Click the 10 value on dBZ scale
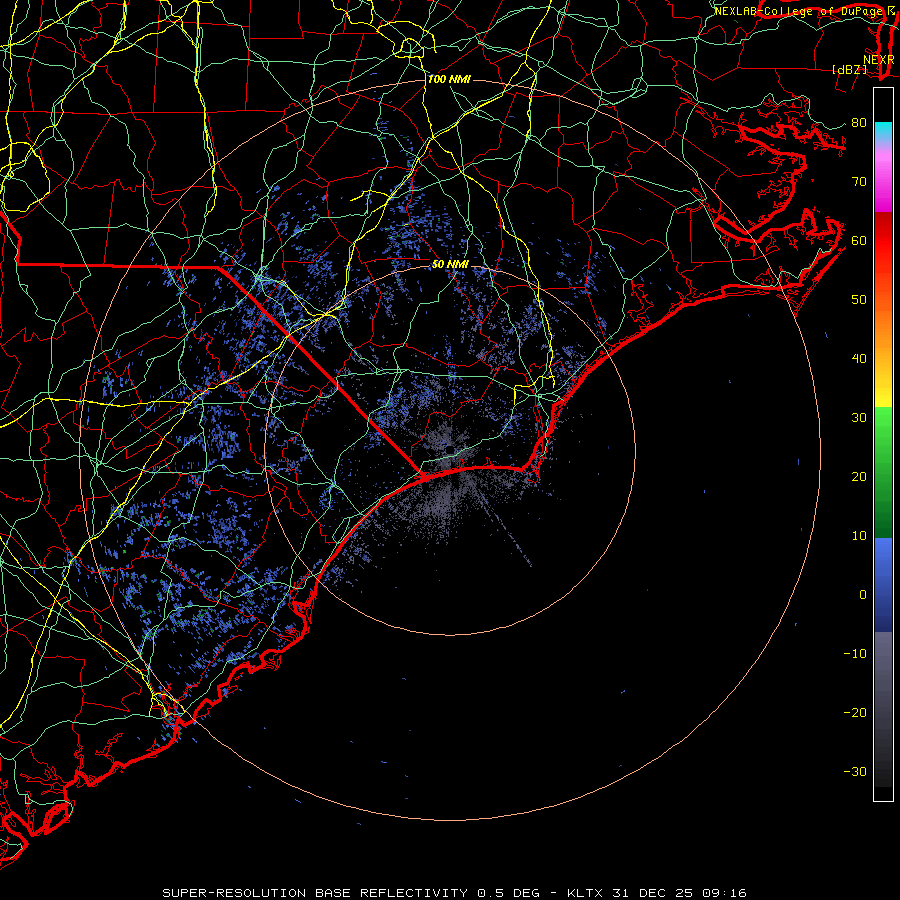Image resolution: width=900 pixels, height=900 pixels. (x=859, y=536)
